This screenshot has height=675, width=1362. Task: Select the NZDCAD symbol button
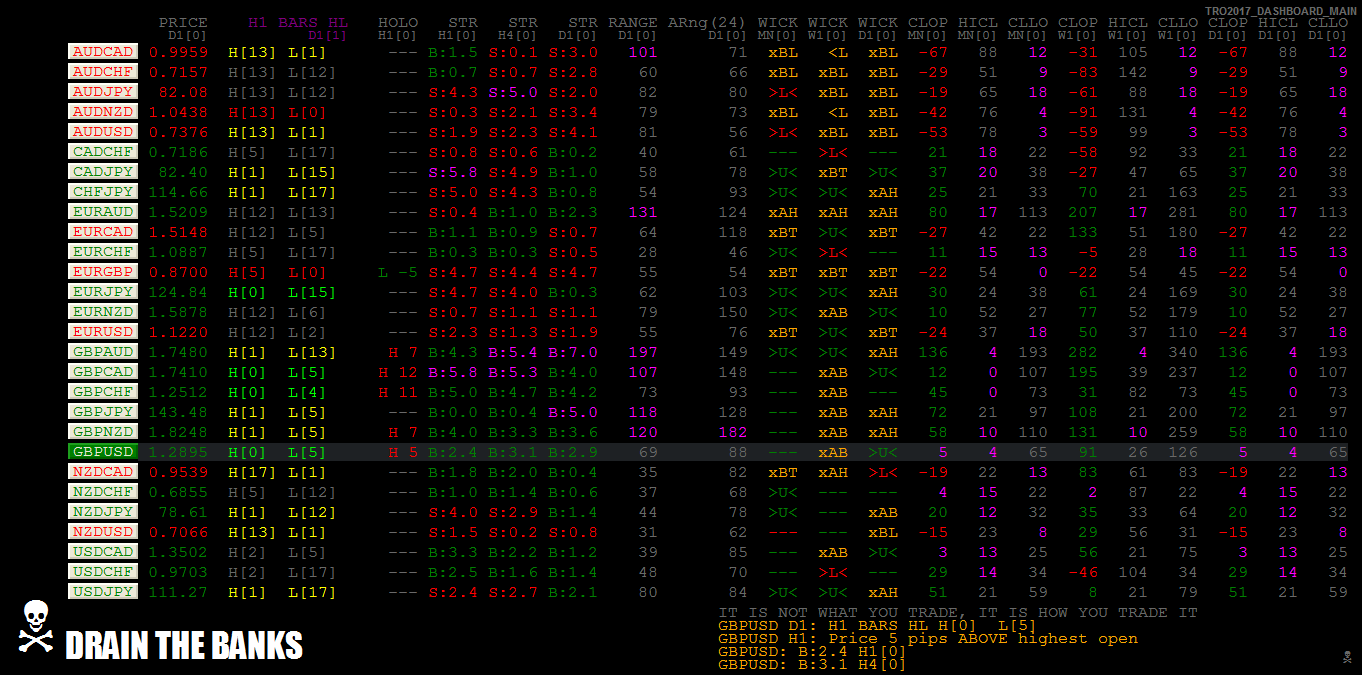[x=103, y=471]
